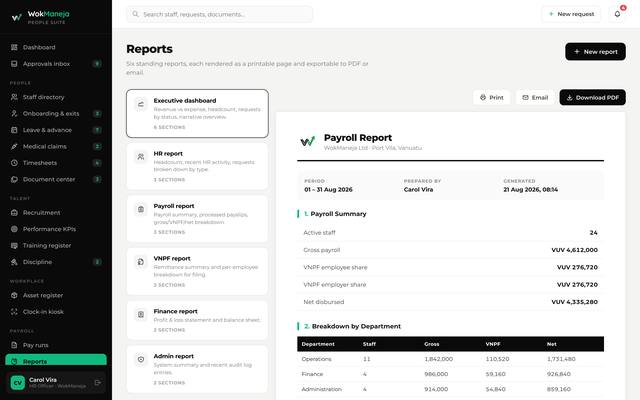Download the report as PDF
Viewport: 640px width, 400px height.
tap(592, 98)
